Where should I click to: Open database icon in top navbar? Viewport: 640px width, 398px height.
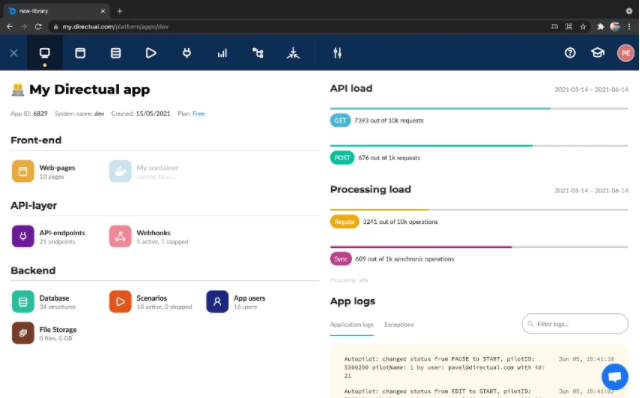click(x=116, y=53)
